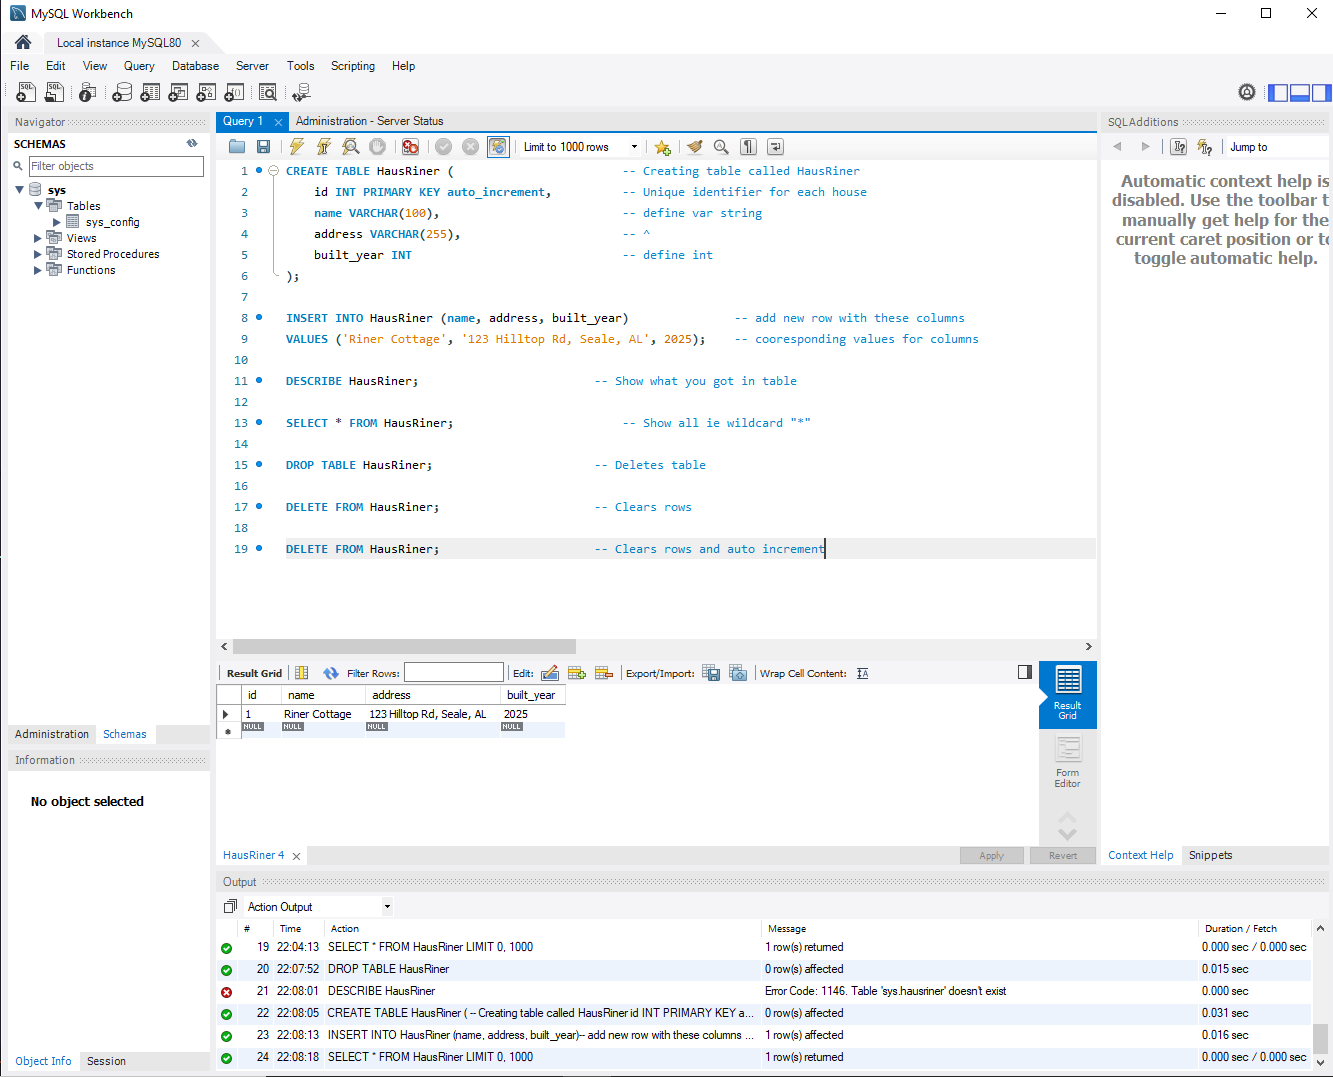Open the schema inspector icon
This screenshot has height=1077, width=1333.
pyautogui.click(x=87, y=92)
